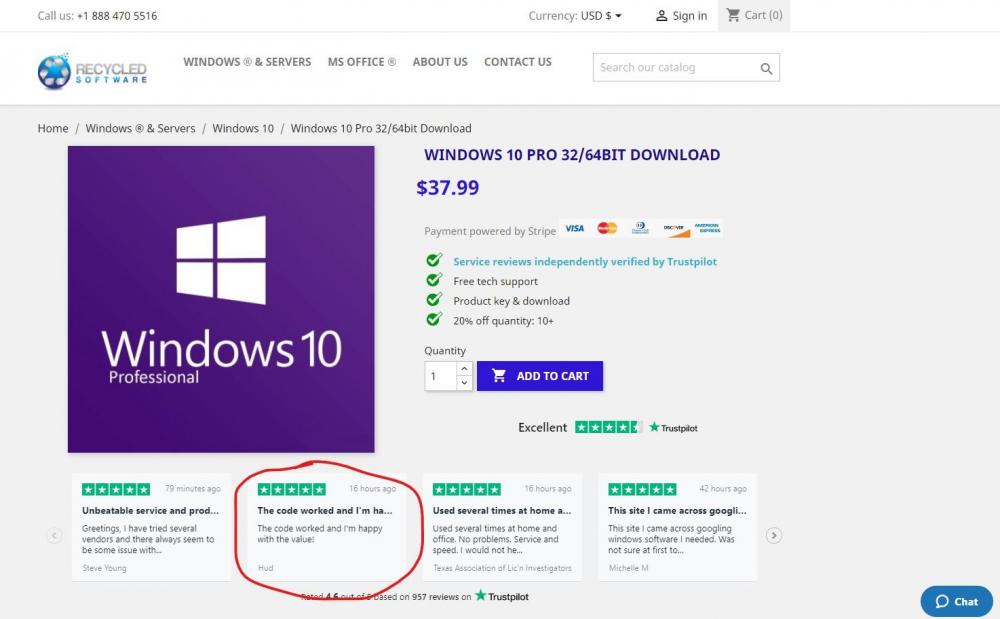Open 'This site I came across' review
Screen dimensions: 1000x619
[677, 511]
